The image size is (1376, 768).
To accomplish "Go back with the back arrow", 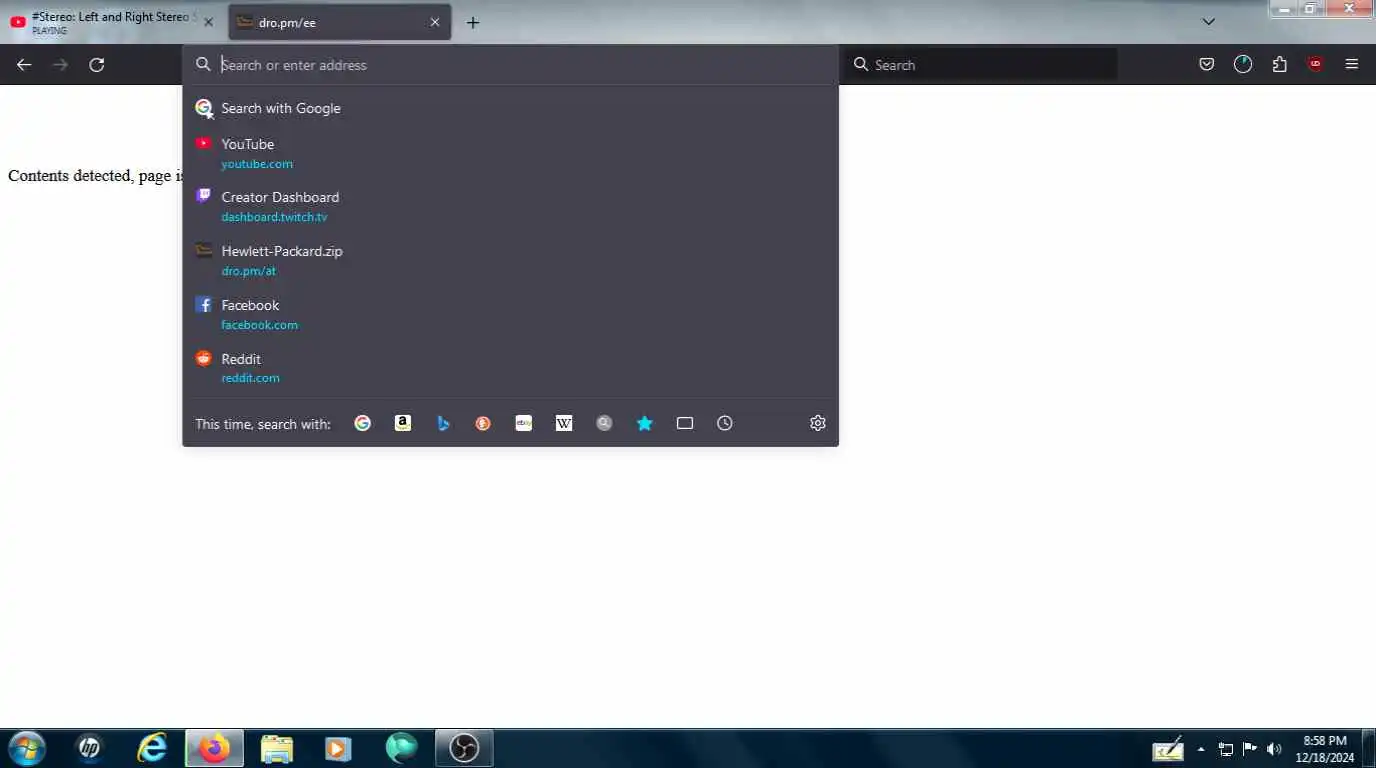I will click(x=24, y=65).
